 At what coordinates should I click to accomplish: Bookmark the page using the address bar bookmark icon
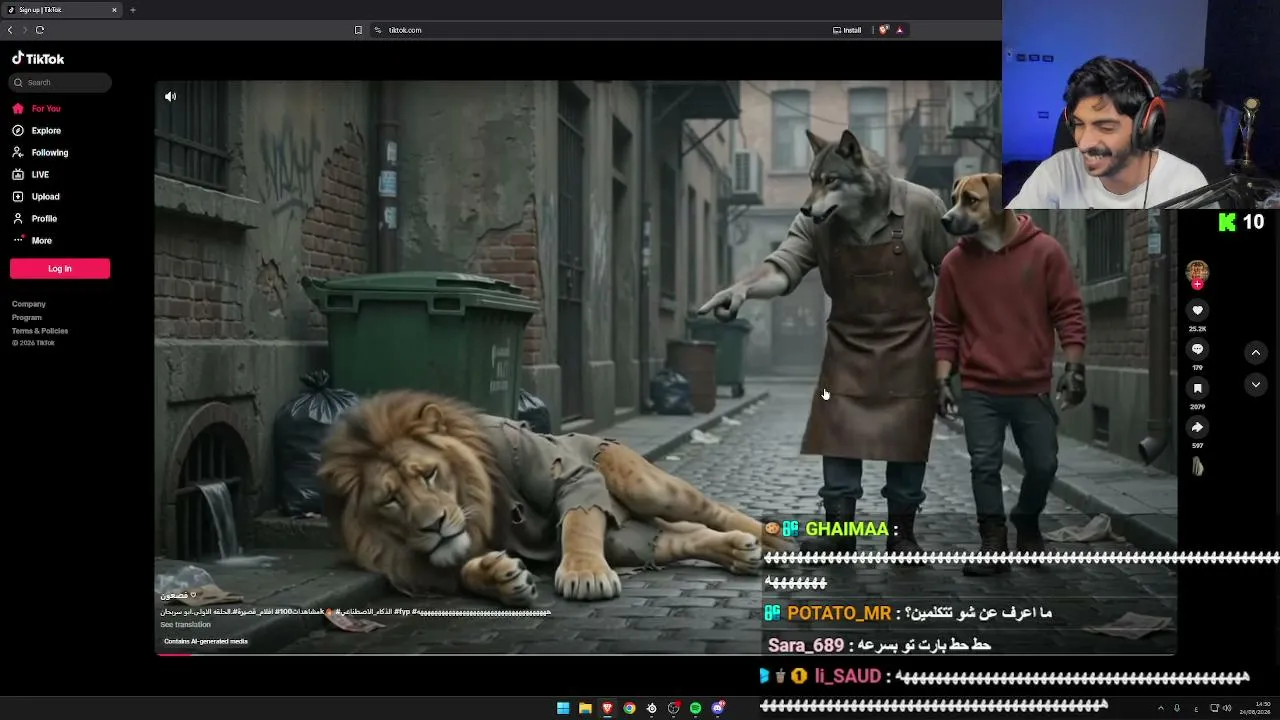coord(358,30)
